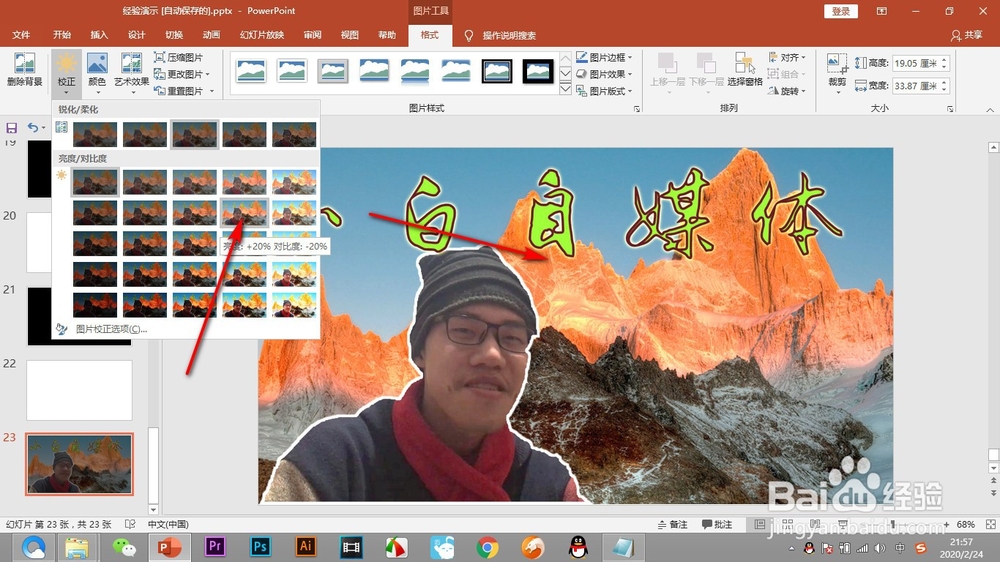This screenshot has height=562, width=1000.
Task: Click the spelling check icon in status bar
Action: [x=130, y=524]
